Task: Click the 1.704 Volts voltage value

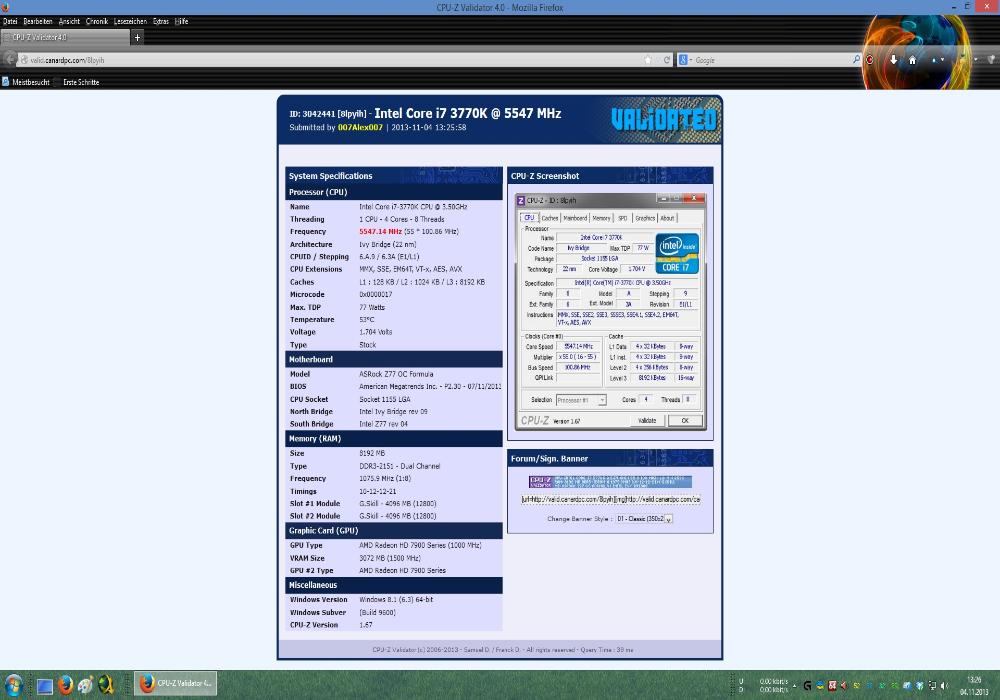Action: (x=376, y=332)
